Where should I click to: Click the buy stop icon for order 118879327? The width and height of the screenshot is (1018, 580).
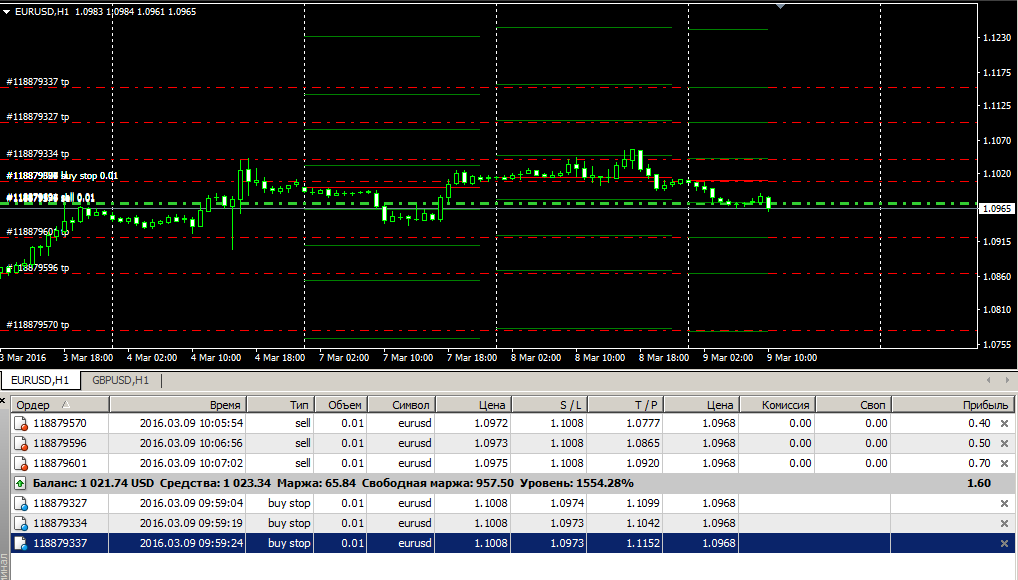[21, 503]
